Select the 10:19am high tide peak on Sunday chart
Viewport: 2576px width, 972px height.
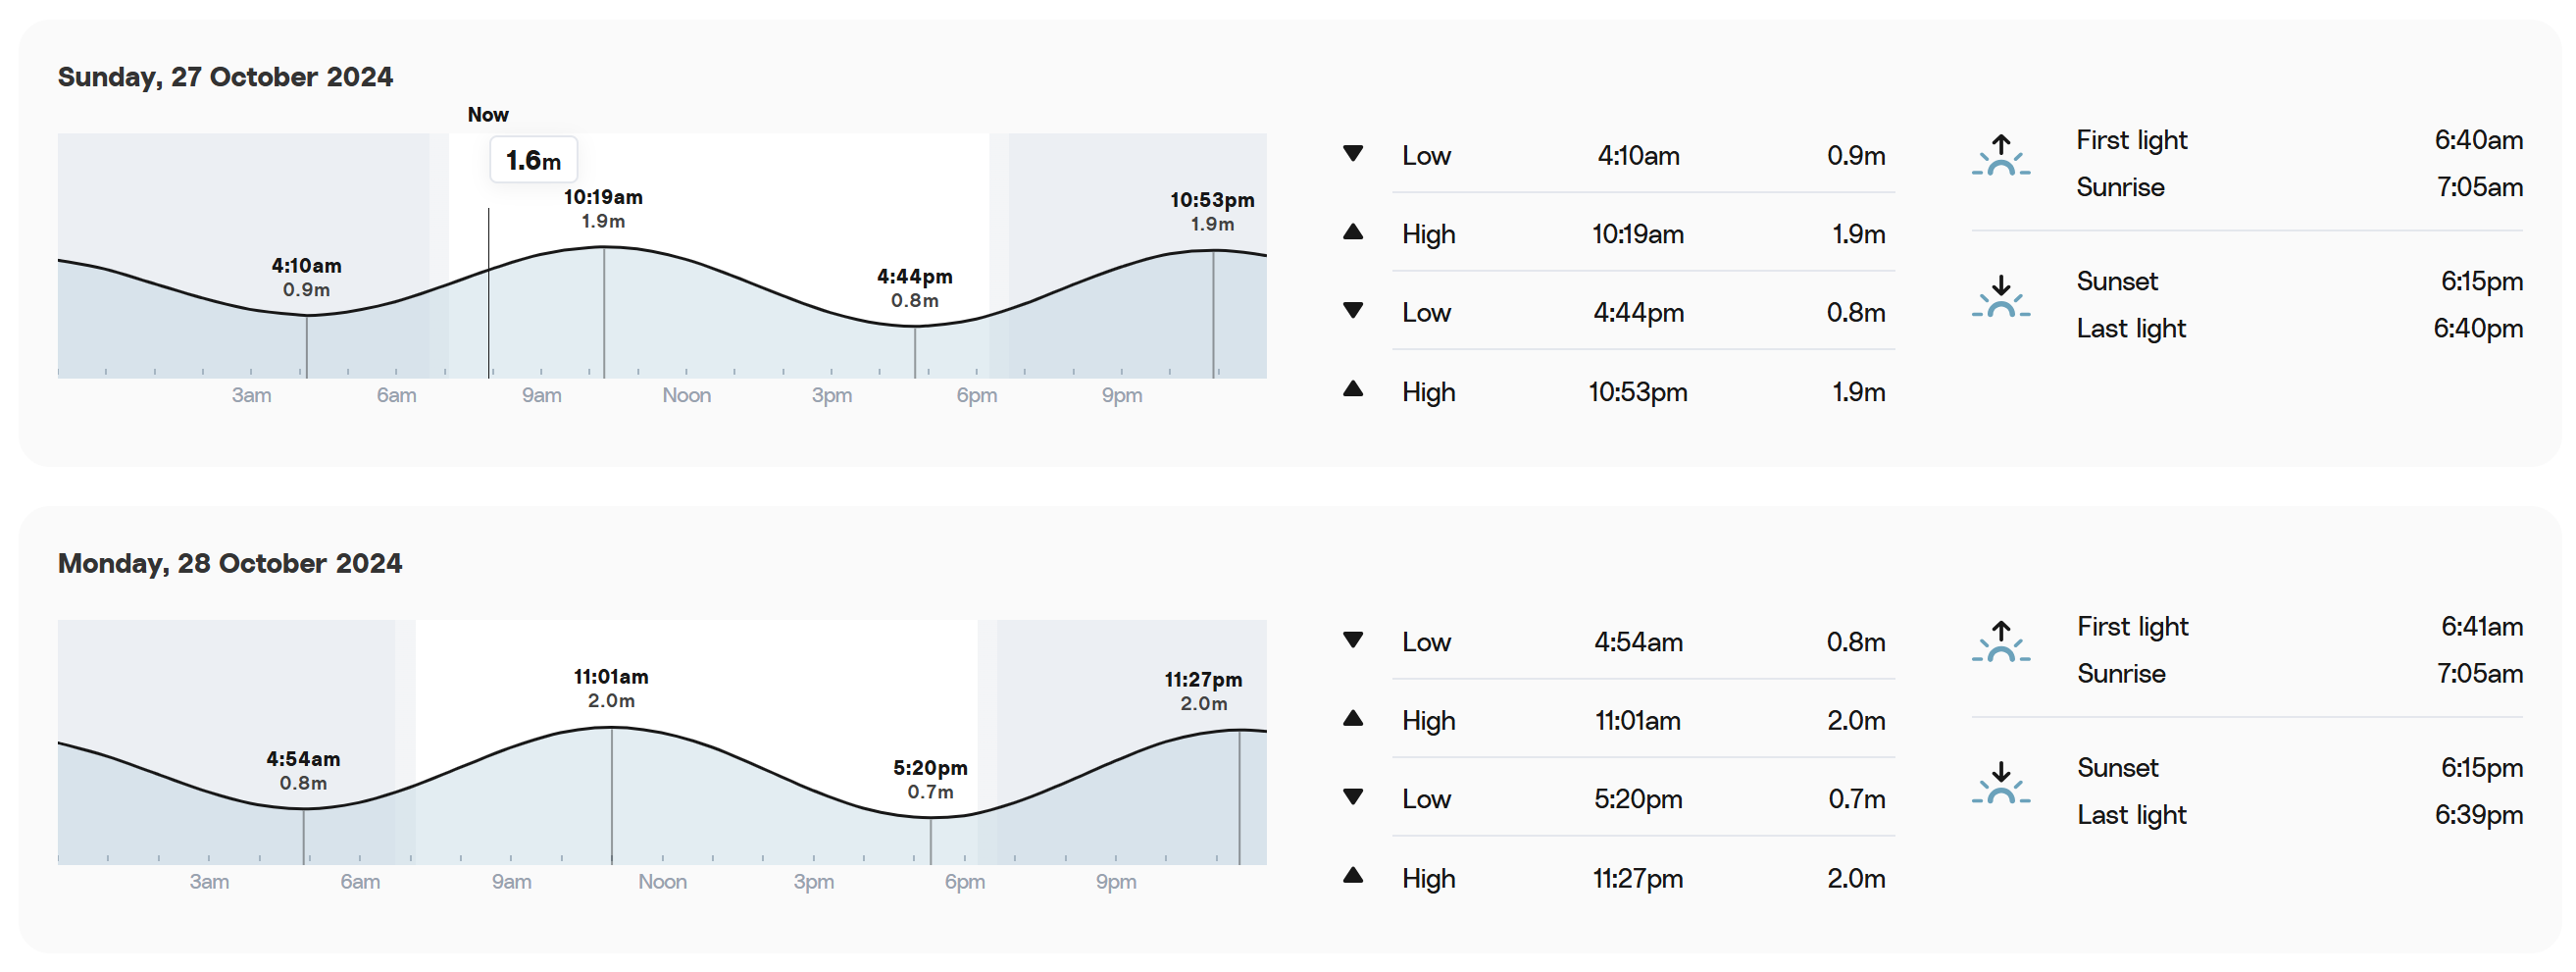coord(603,247)
